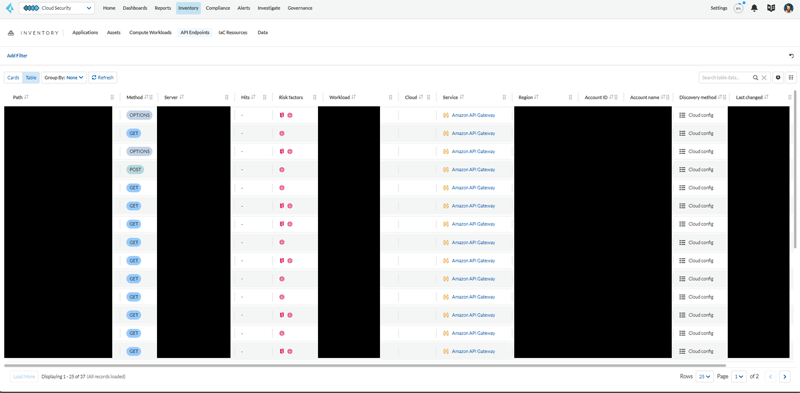Image resolution: width=800 pixels, height=393 pixels.
Task: Switch to the Applications tab
Action: point(85,33)
